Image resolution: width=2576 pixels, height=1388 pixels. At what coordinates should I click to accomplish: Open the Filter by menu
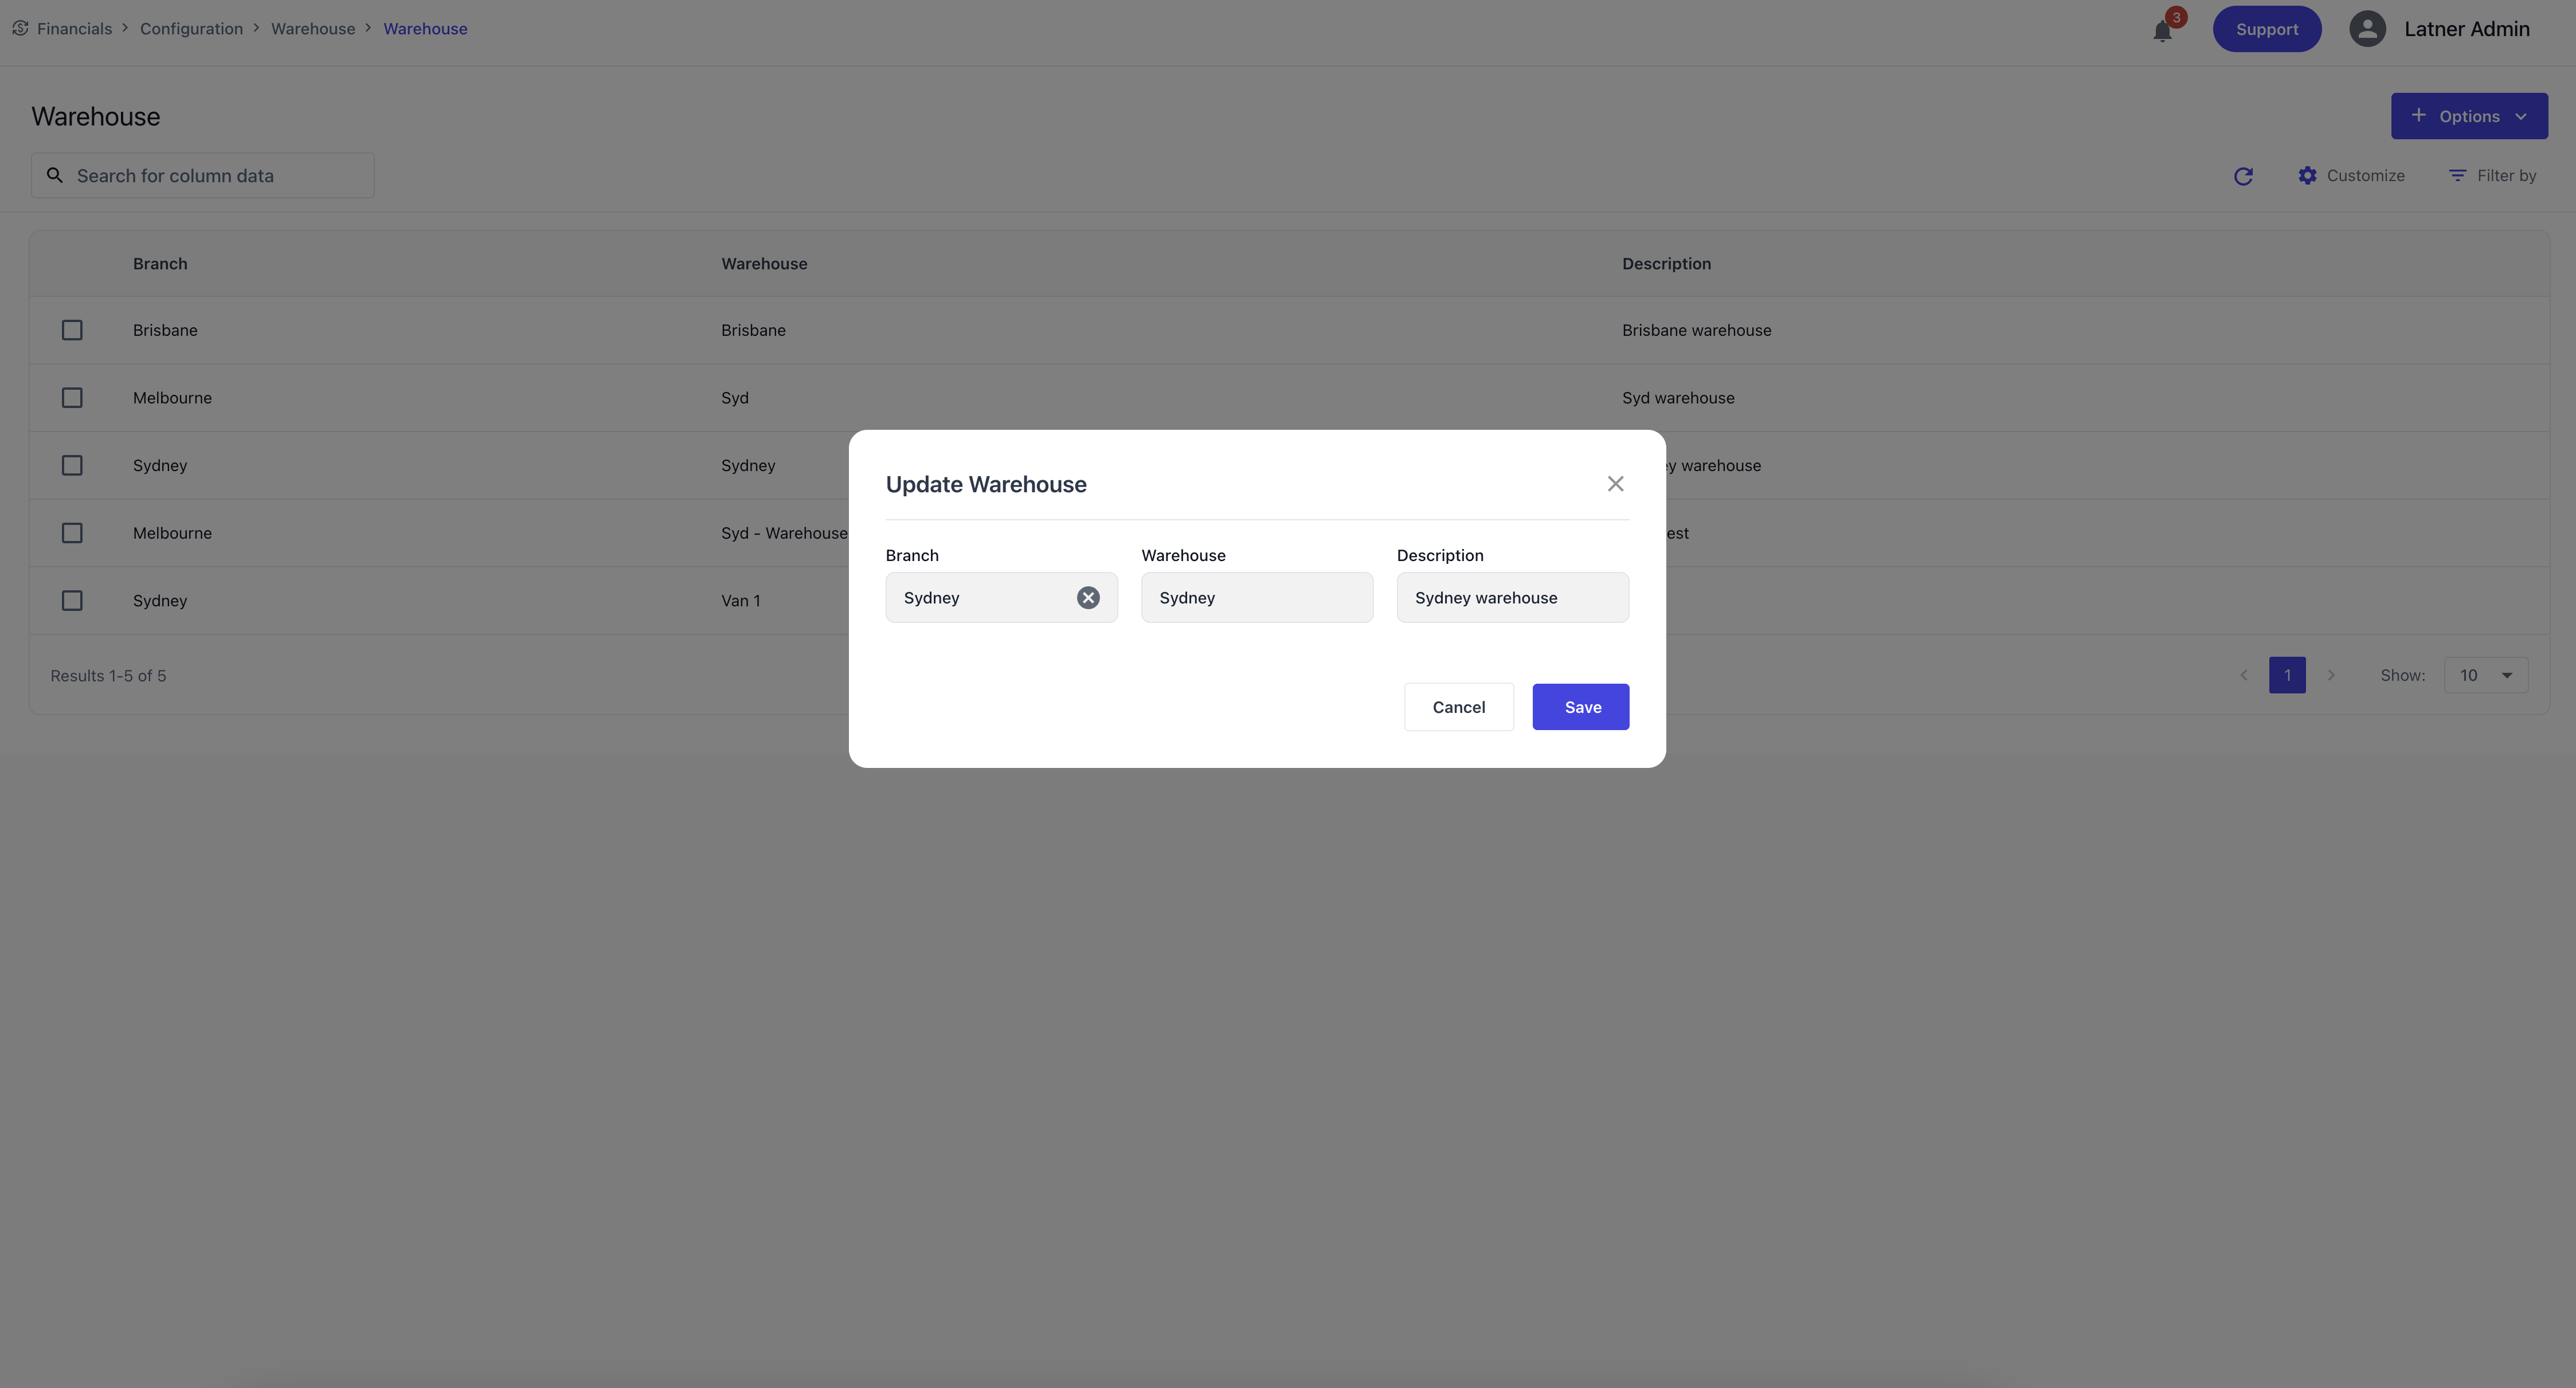[2492, 176]
